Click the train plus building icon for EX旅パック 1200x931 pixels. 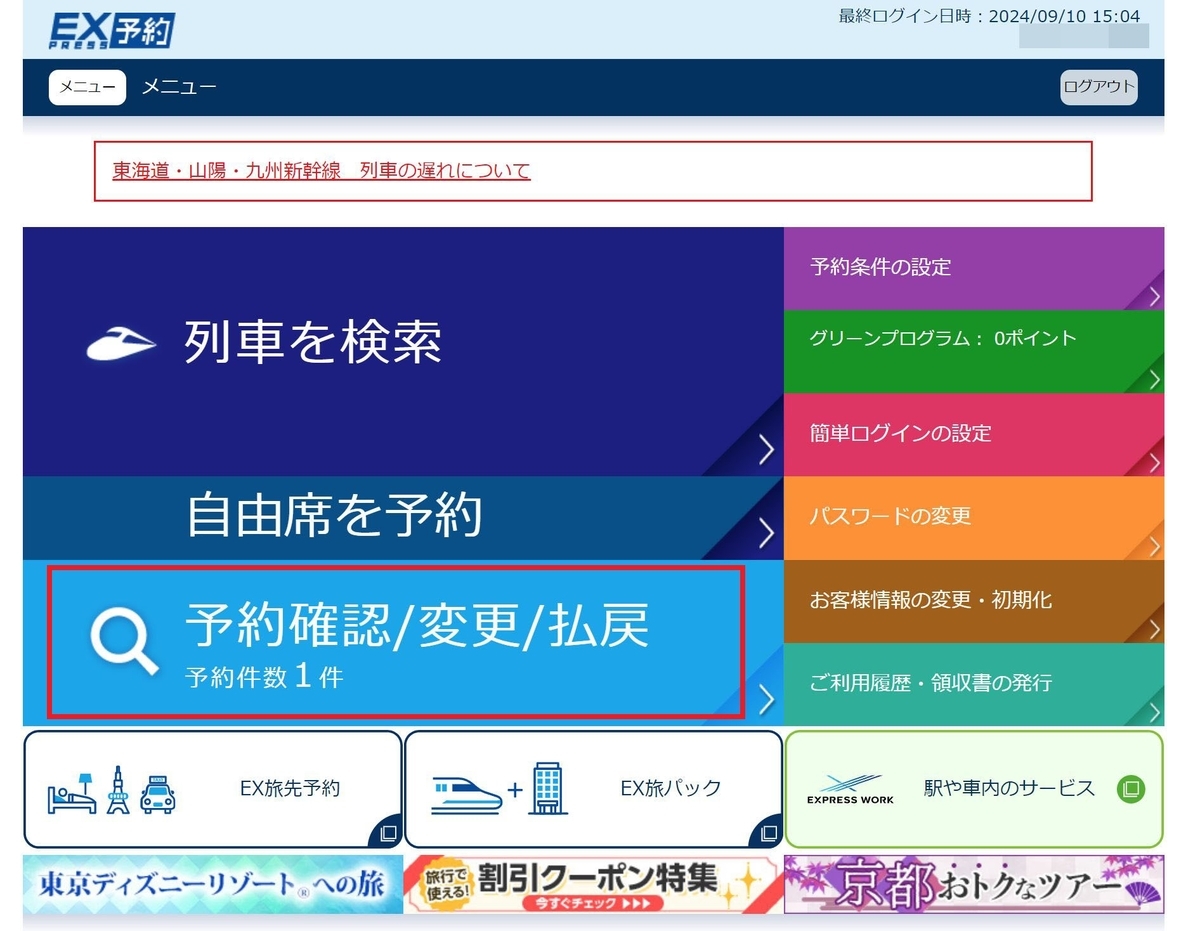(499, 789)
